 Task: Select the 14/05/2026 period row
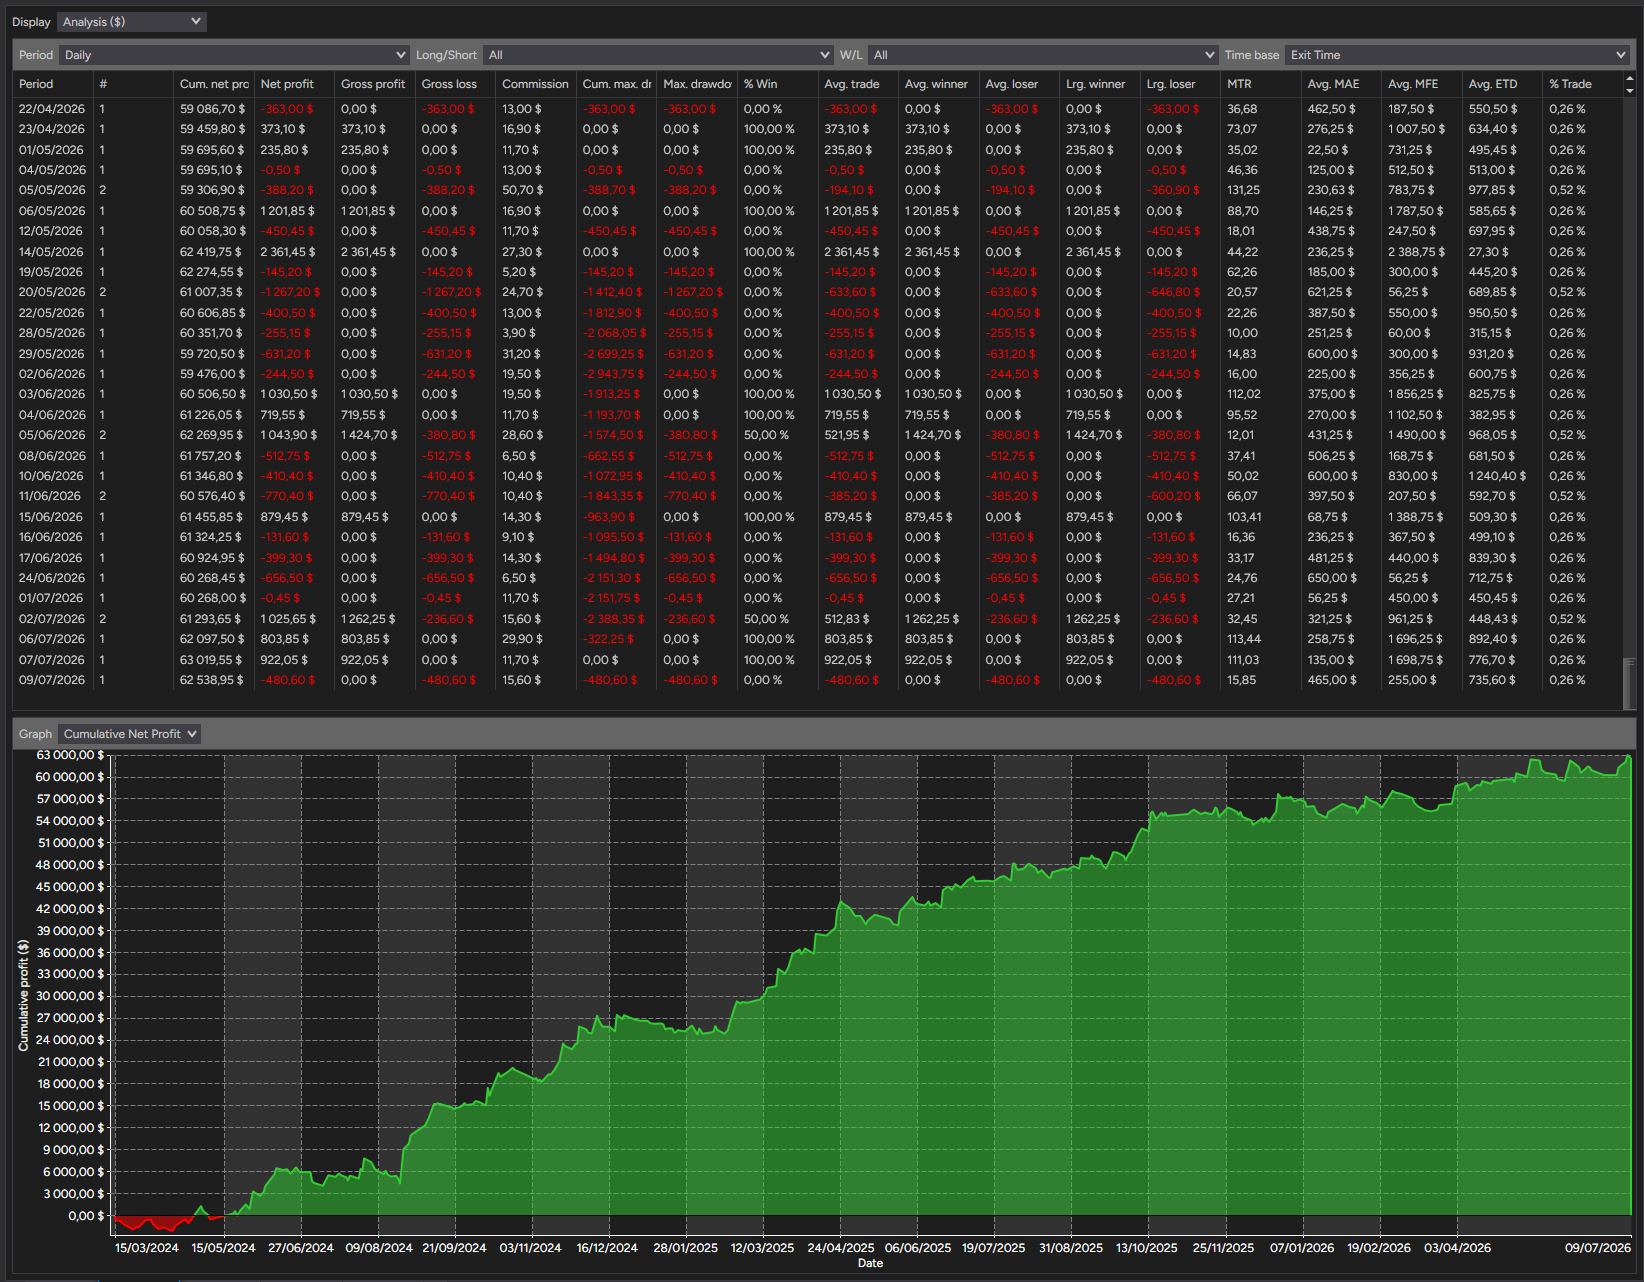(x=818, y=252)
